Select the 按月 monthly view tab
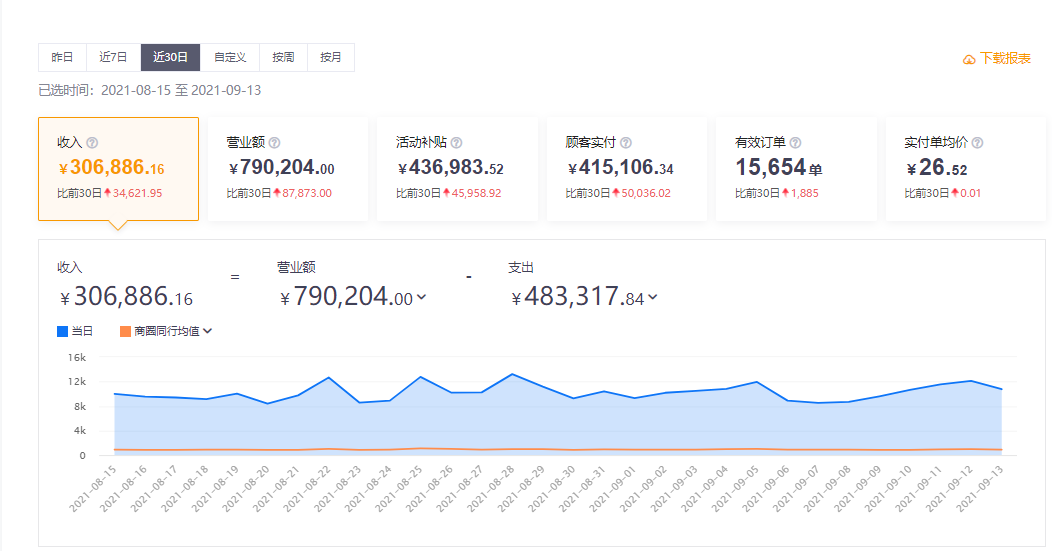 [x=330, y=58]
